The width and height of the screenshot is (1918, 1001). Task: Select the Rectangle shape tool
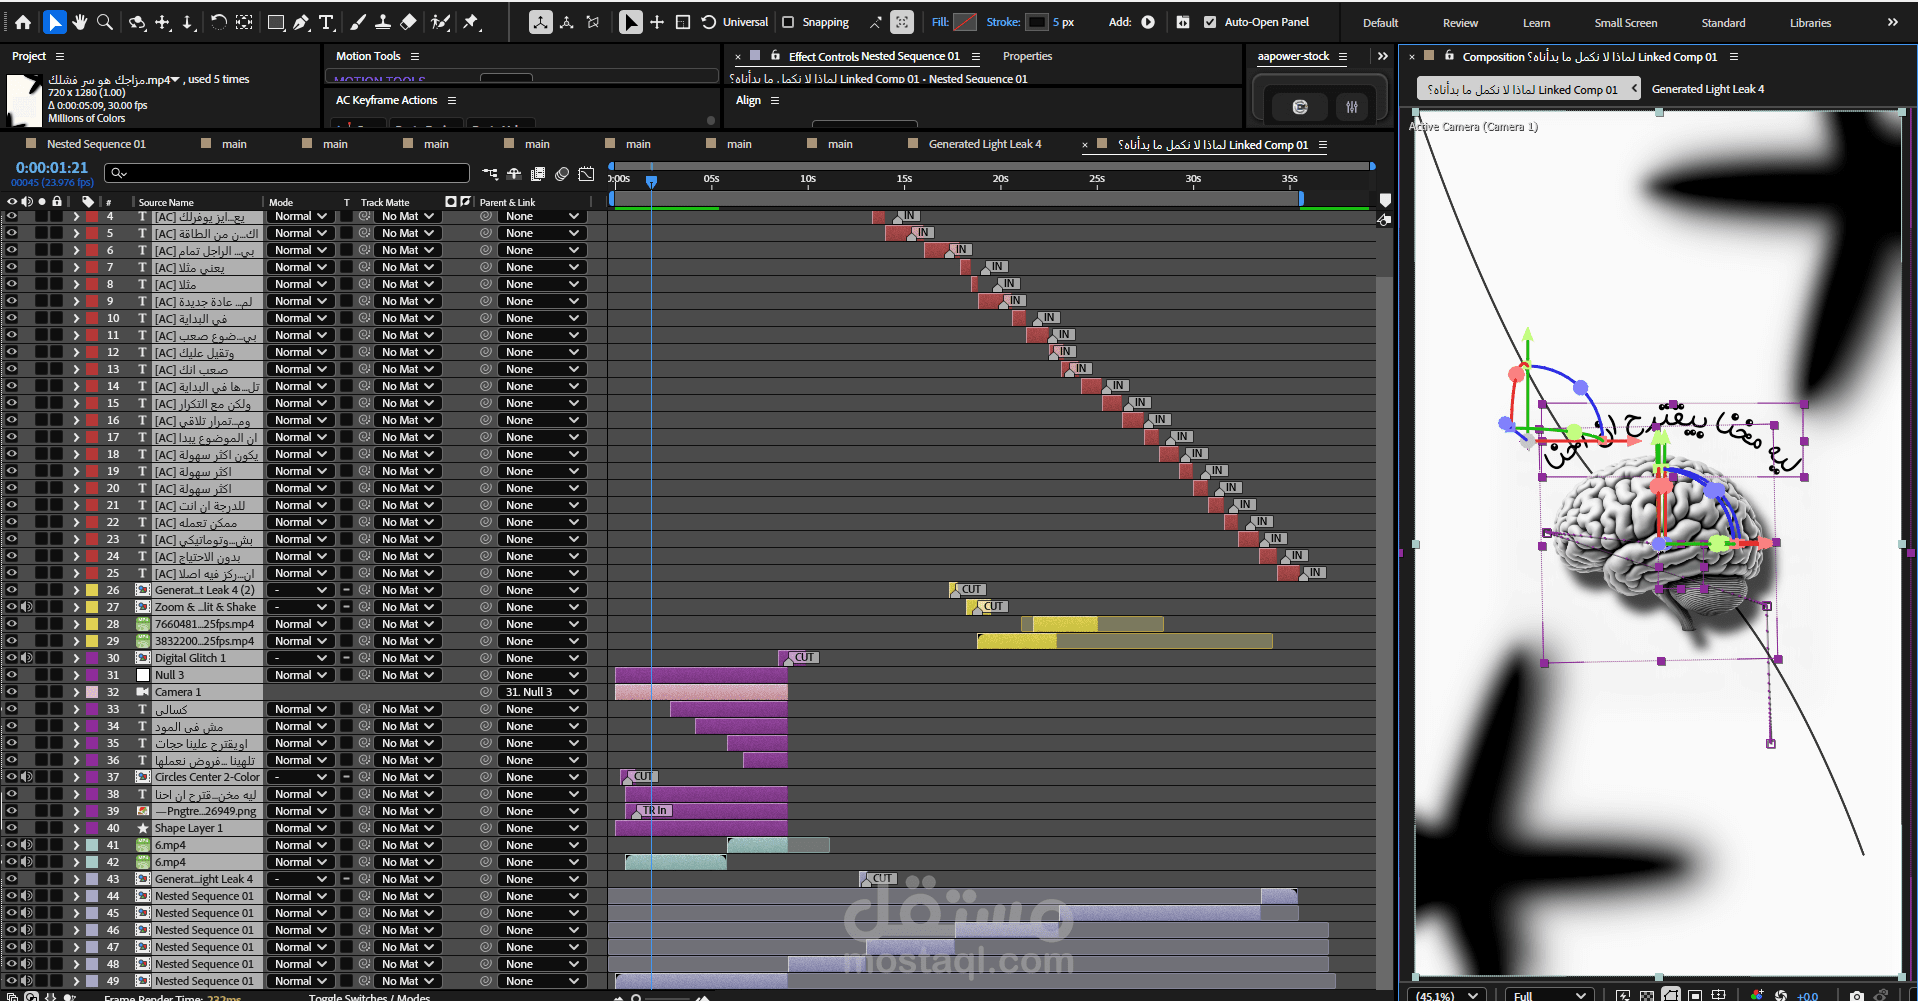276,22
